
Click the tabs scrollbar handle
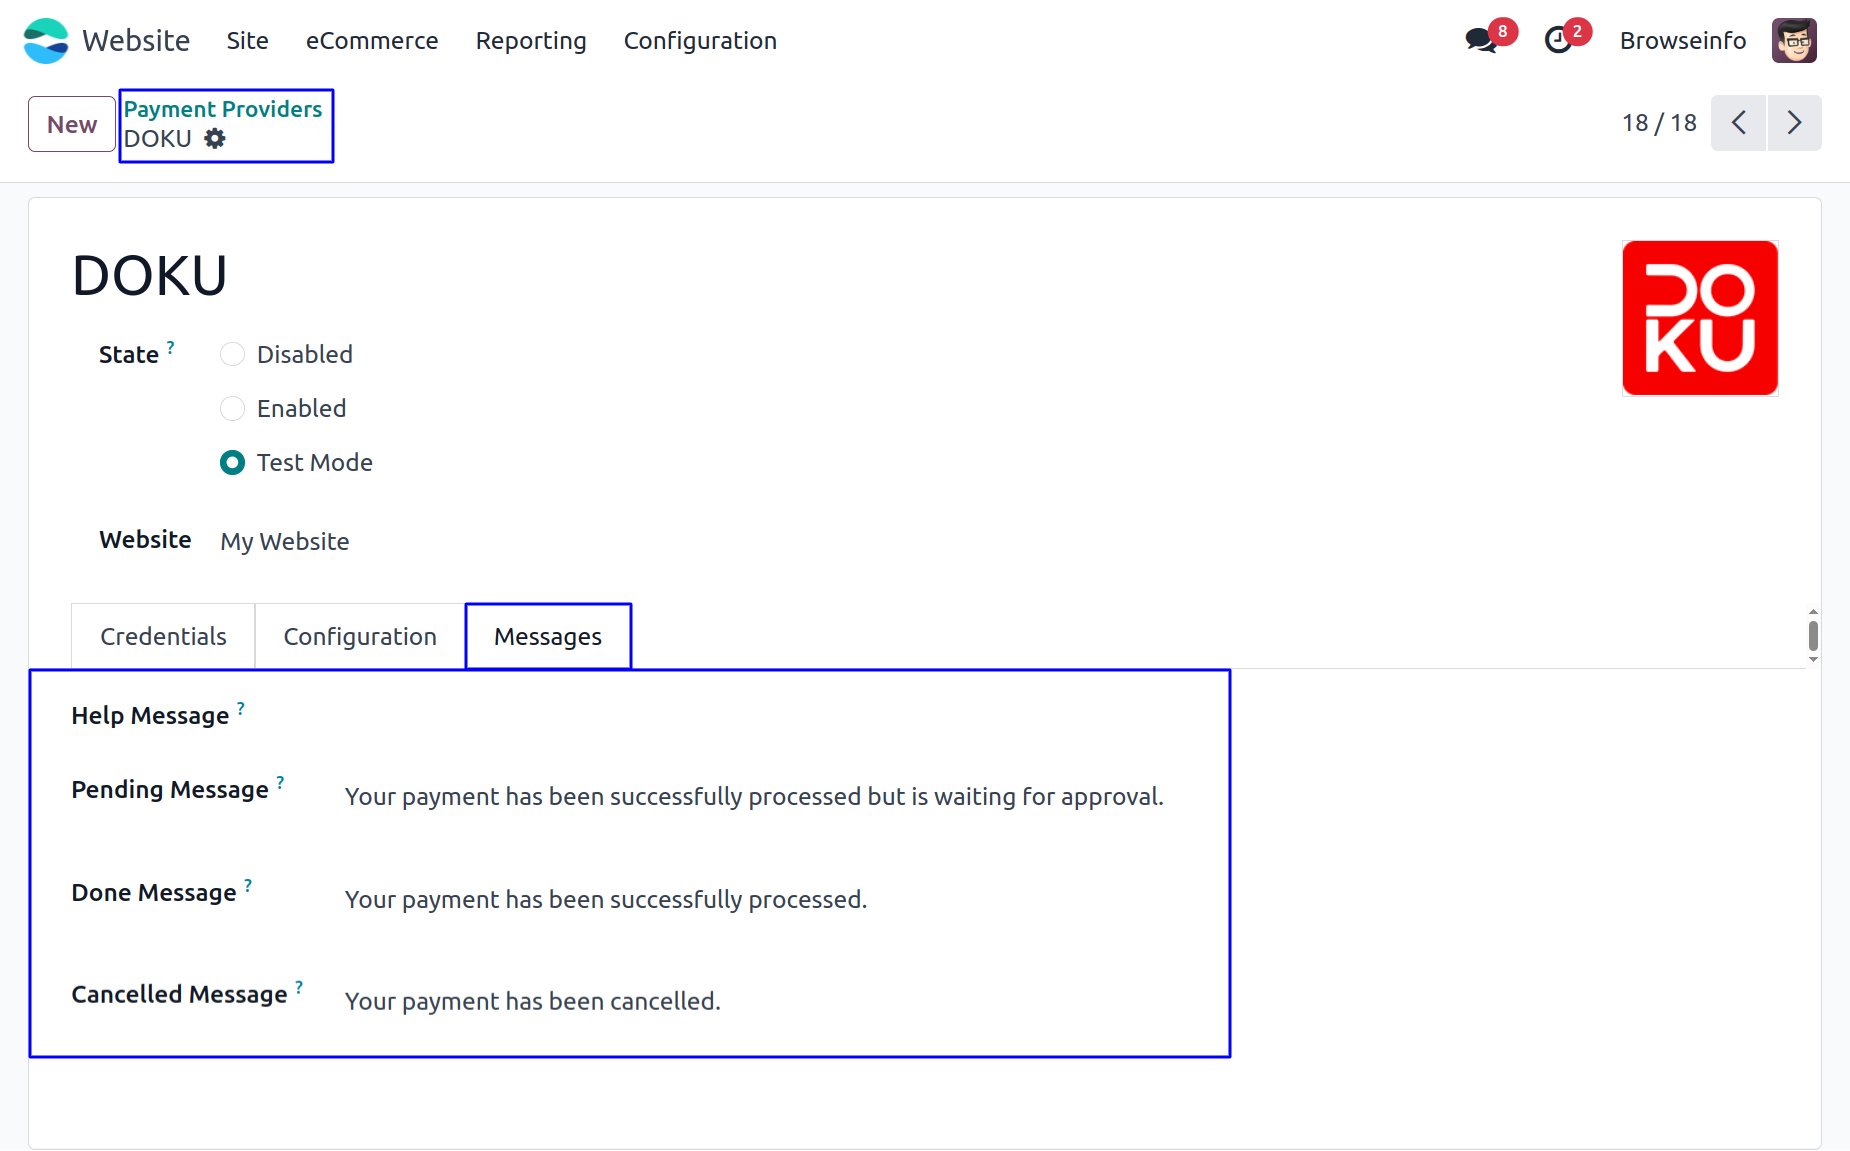[x=1813, y=635]
